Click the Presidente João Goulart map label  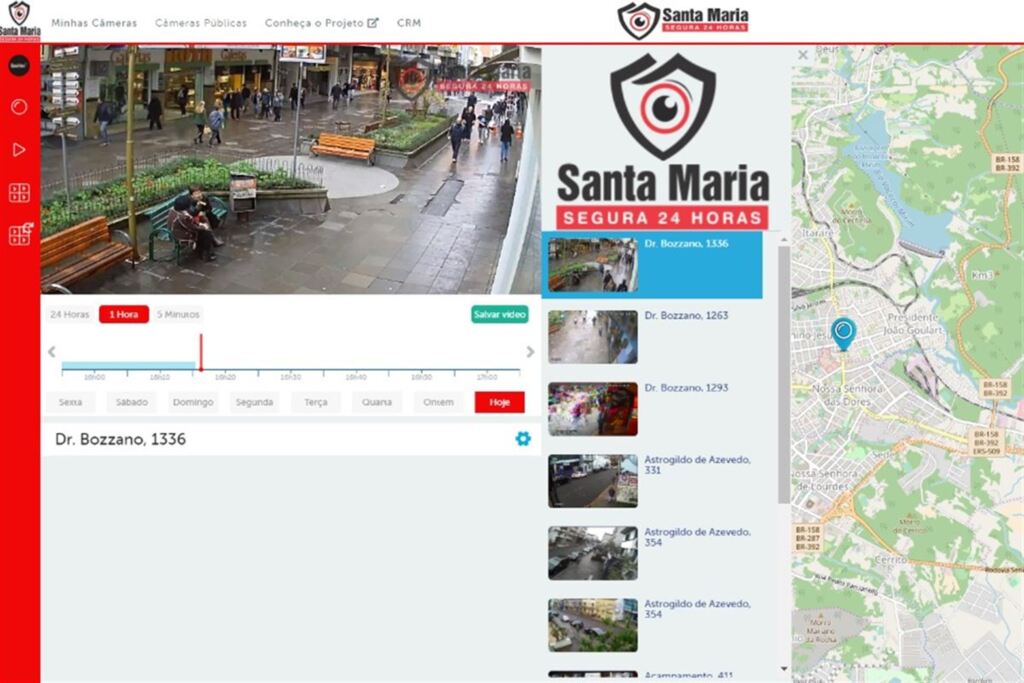(x=914, y=324)
